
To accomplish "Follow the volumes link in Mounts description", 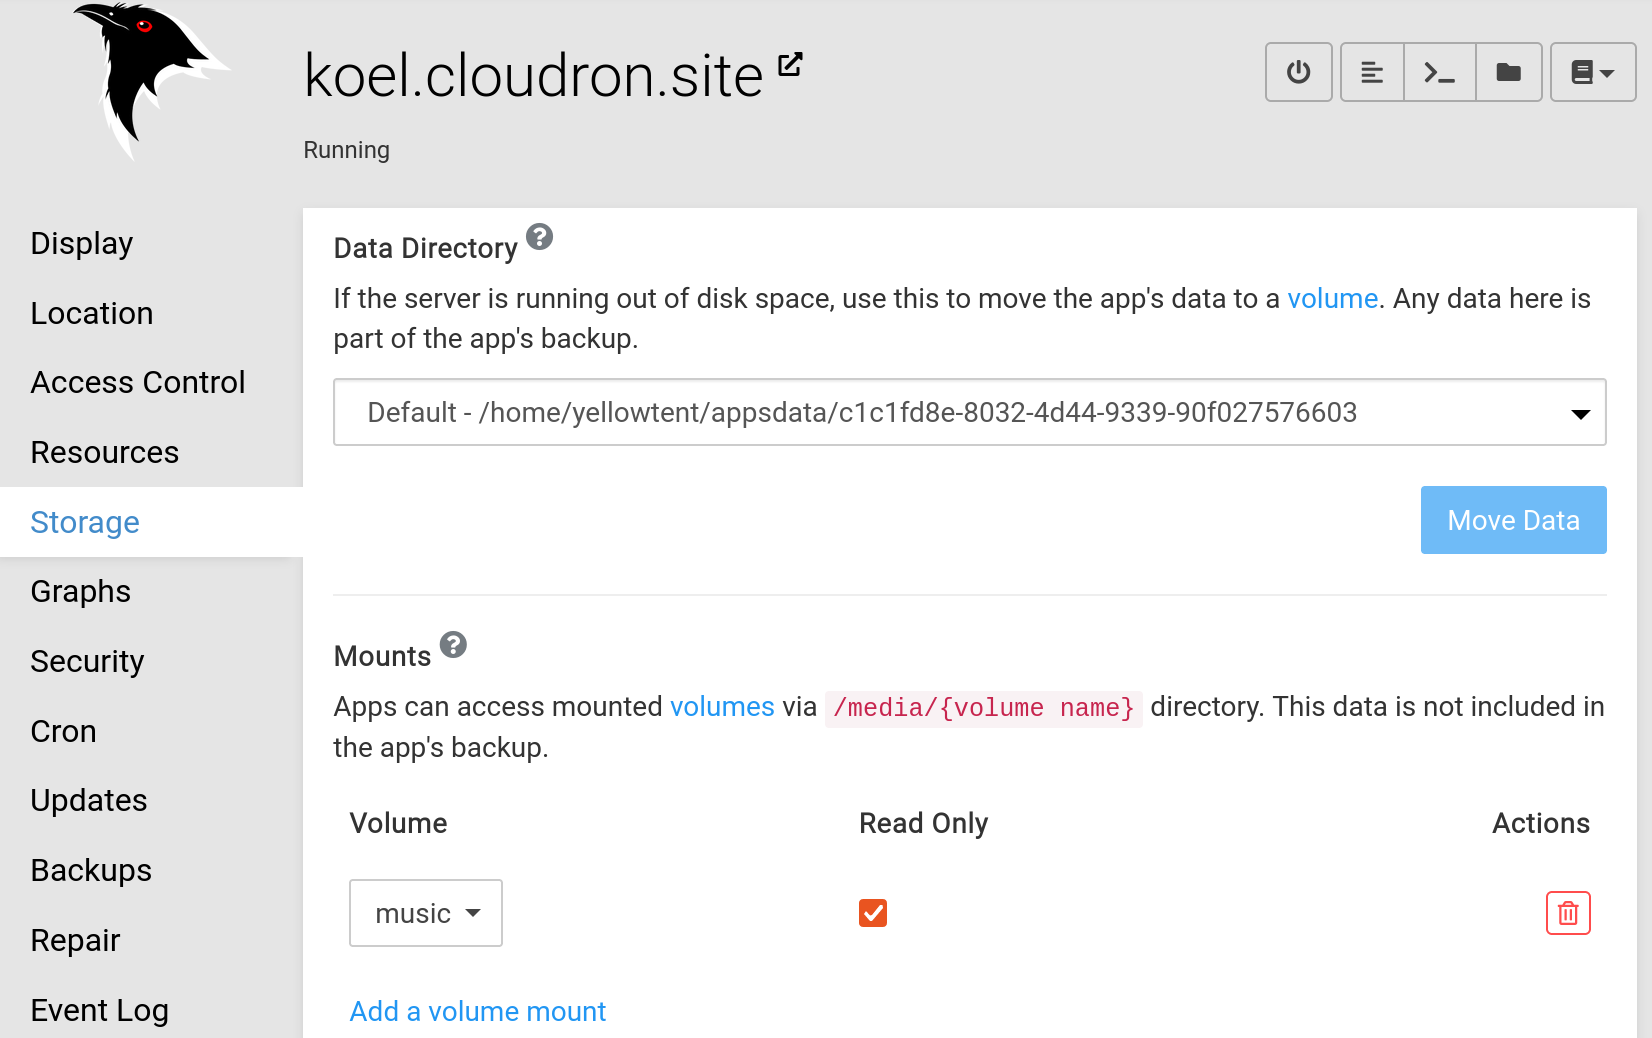I will (721, 707).
